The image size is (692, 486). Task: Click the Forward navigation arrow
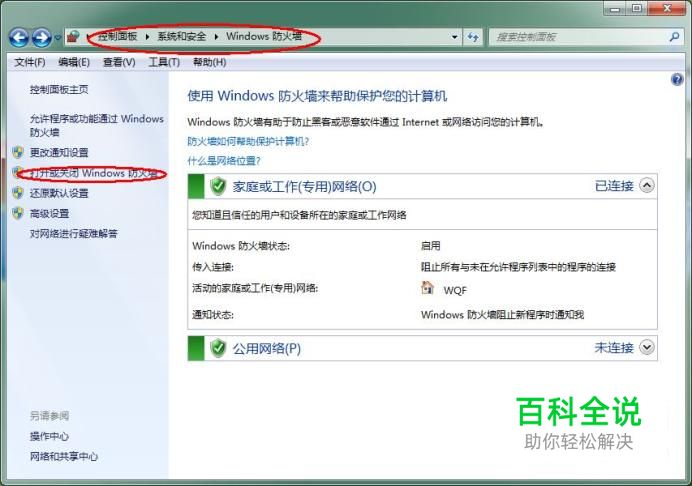41,38
